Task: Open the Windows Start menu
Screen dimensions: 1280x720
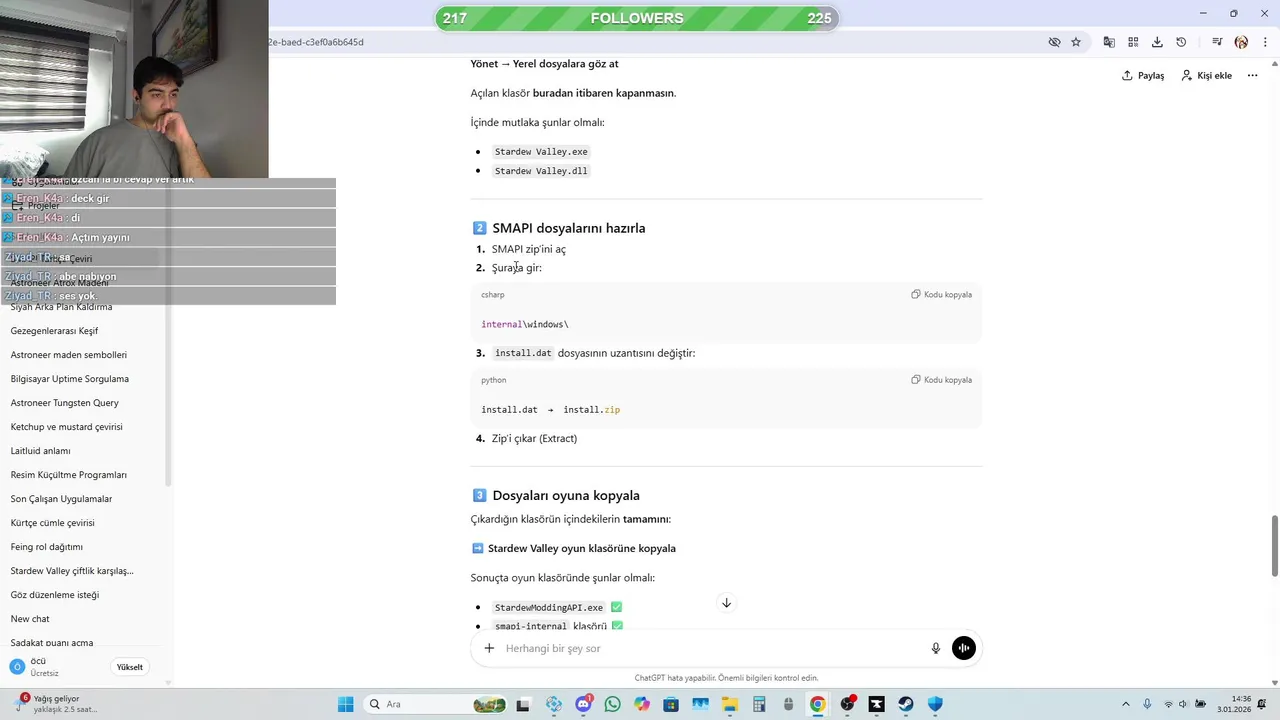Action: (345, 704)
